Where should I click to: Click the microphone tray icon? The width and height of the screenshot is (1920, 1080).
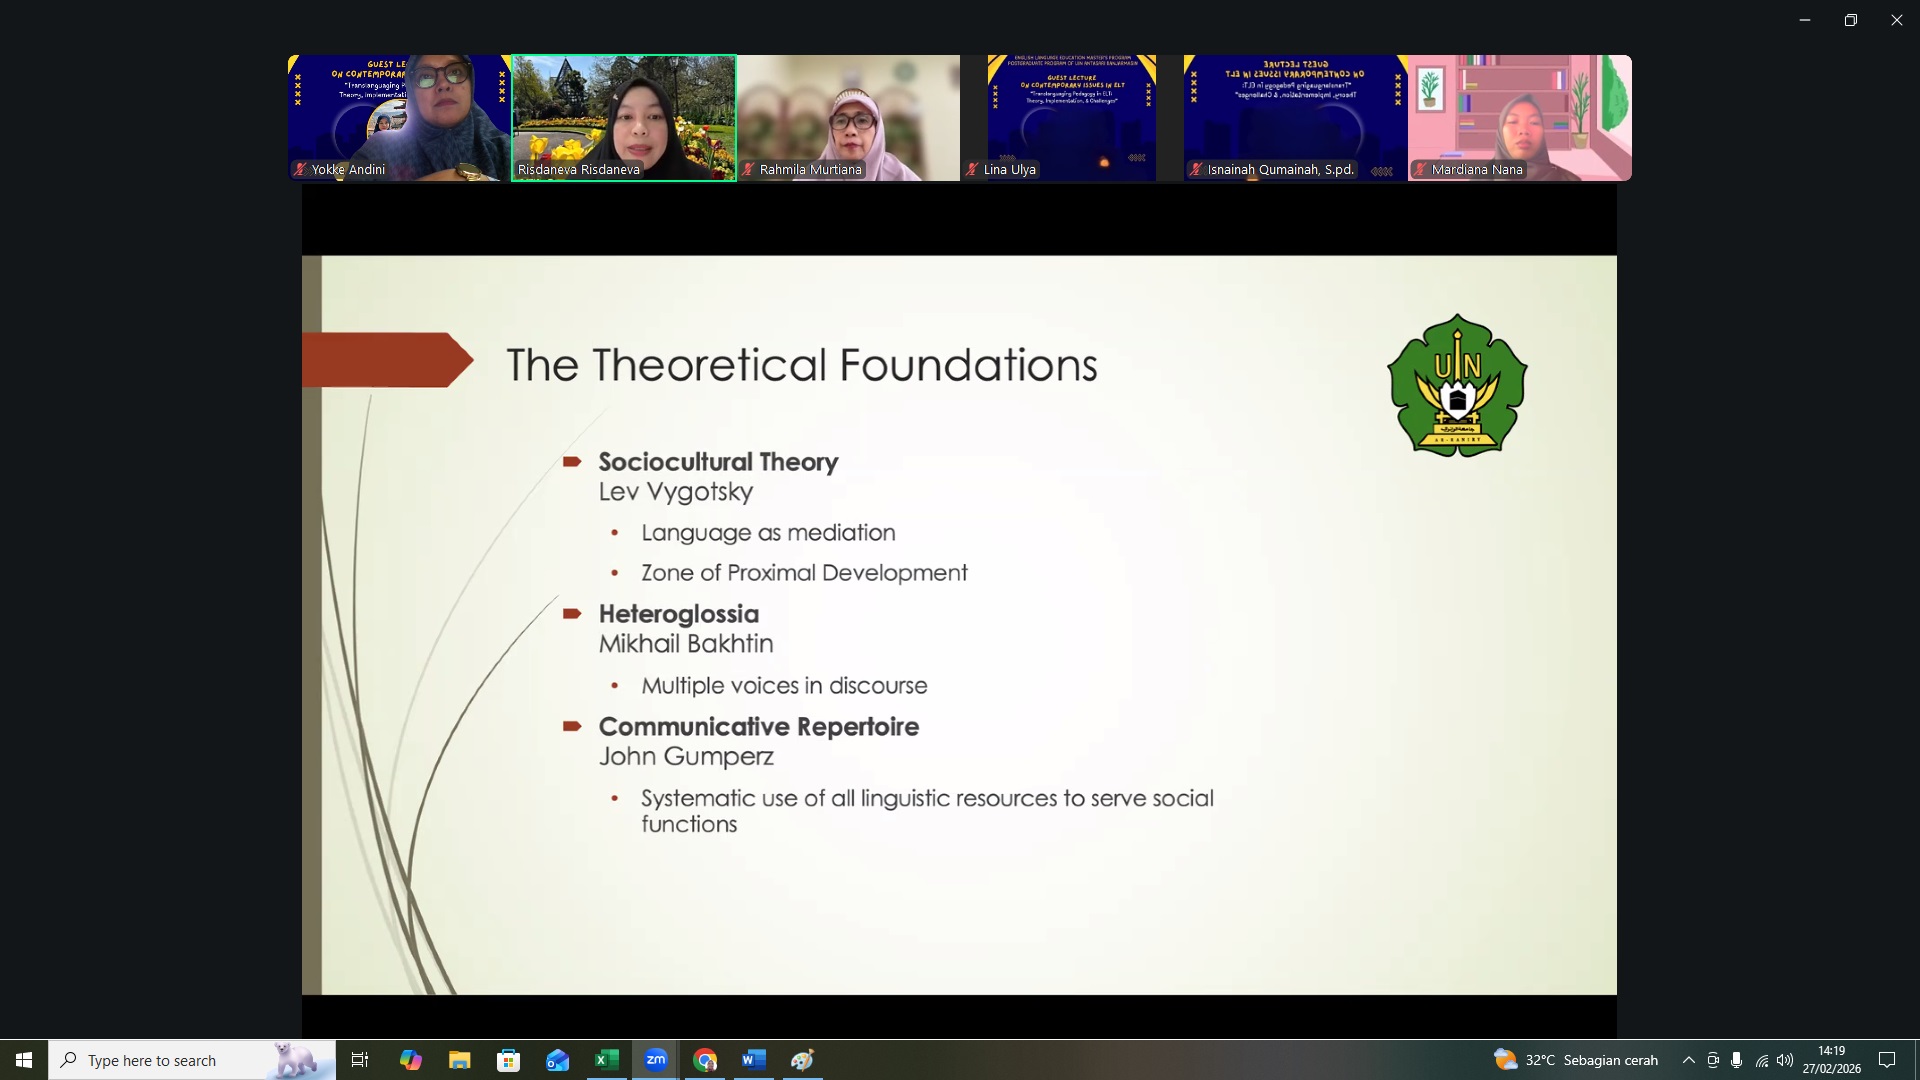pyautogui.click(x=1737, y=1060)
